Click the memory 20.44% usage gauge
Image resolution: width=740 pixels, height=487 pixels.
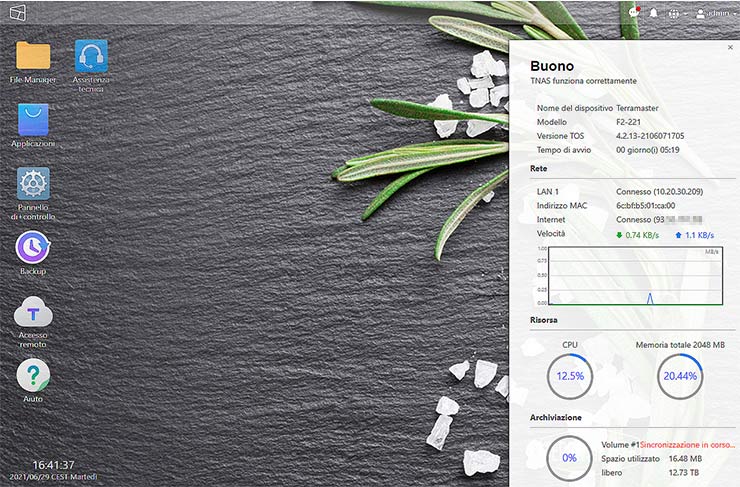tap(680, 377)
